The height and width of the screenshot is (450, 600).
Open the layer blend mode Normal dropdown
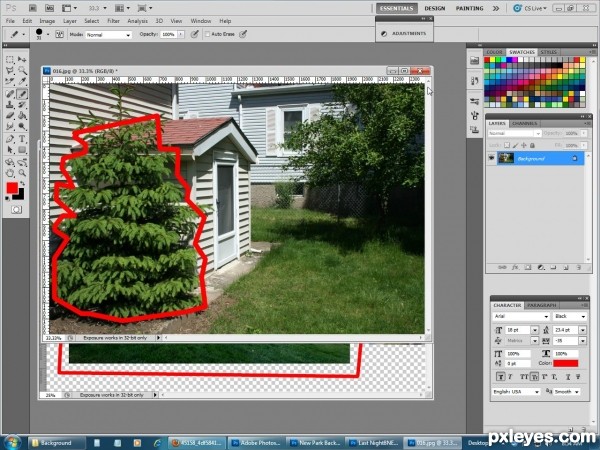pyautogui.click(x=514, y=133)
